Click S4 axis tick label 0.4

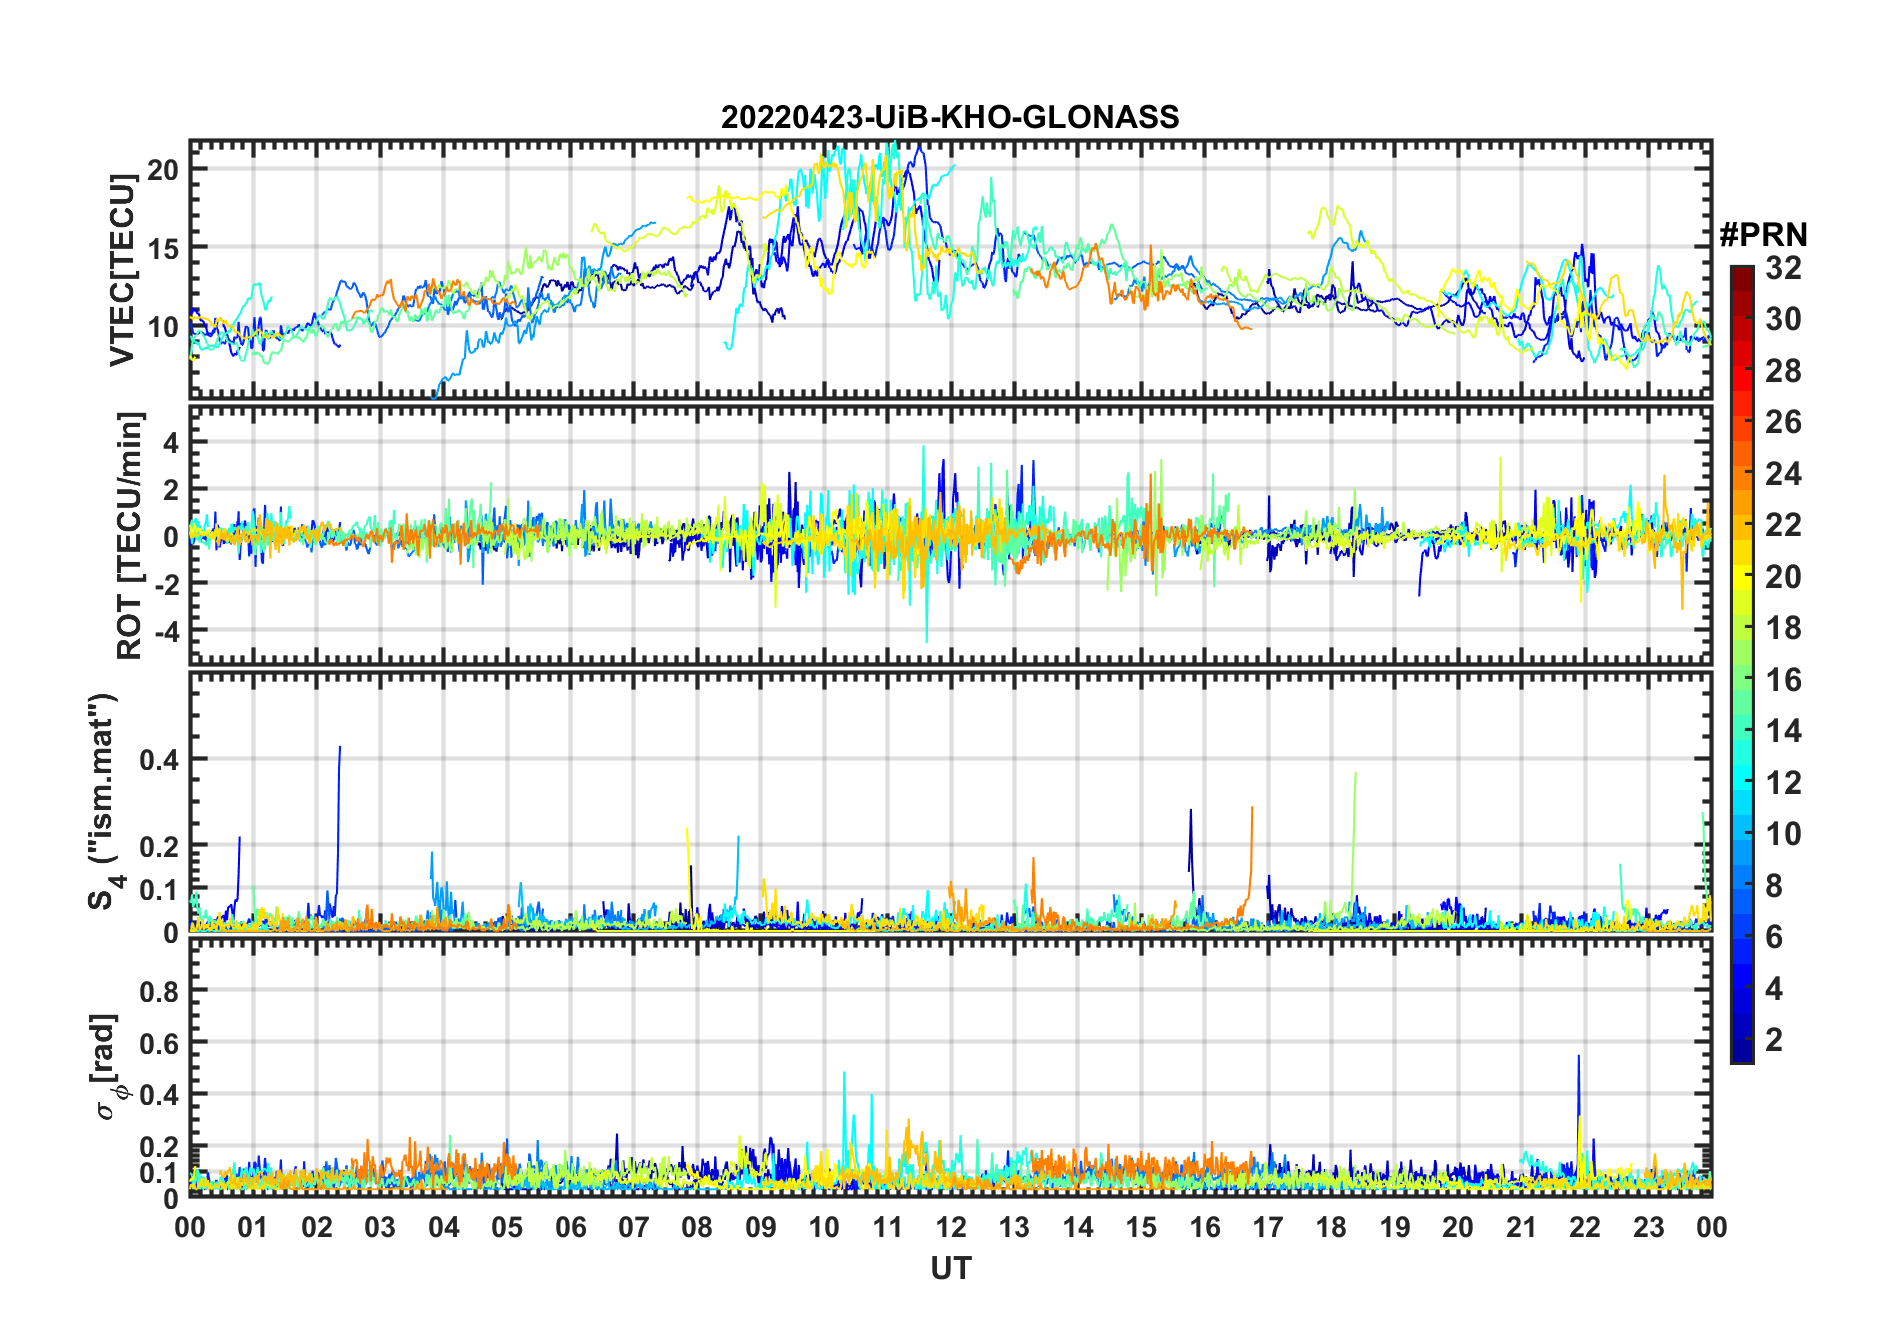tap(158, 760)
